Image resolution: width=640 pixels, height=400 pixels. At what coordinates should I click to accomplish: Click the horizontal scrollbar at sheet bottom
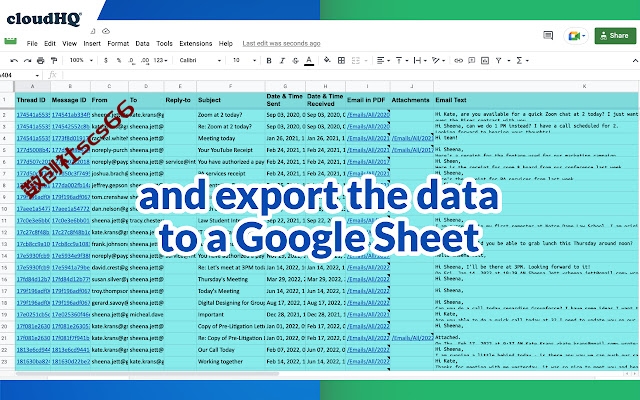click(147, 373)
